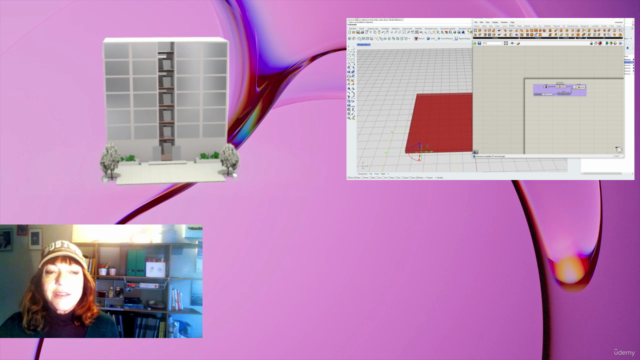Click the red Sketch pencil icon in Grasshopper
The width and height of the screenshot is (640, 360).
point(518,43)
